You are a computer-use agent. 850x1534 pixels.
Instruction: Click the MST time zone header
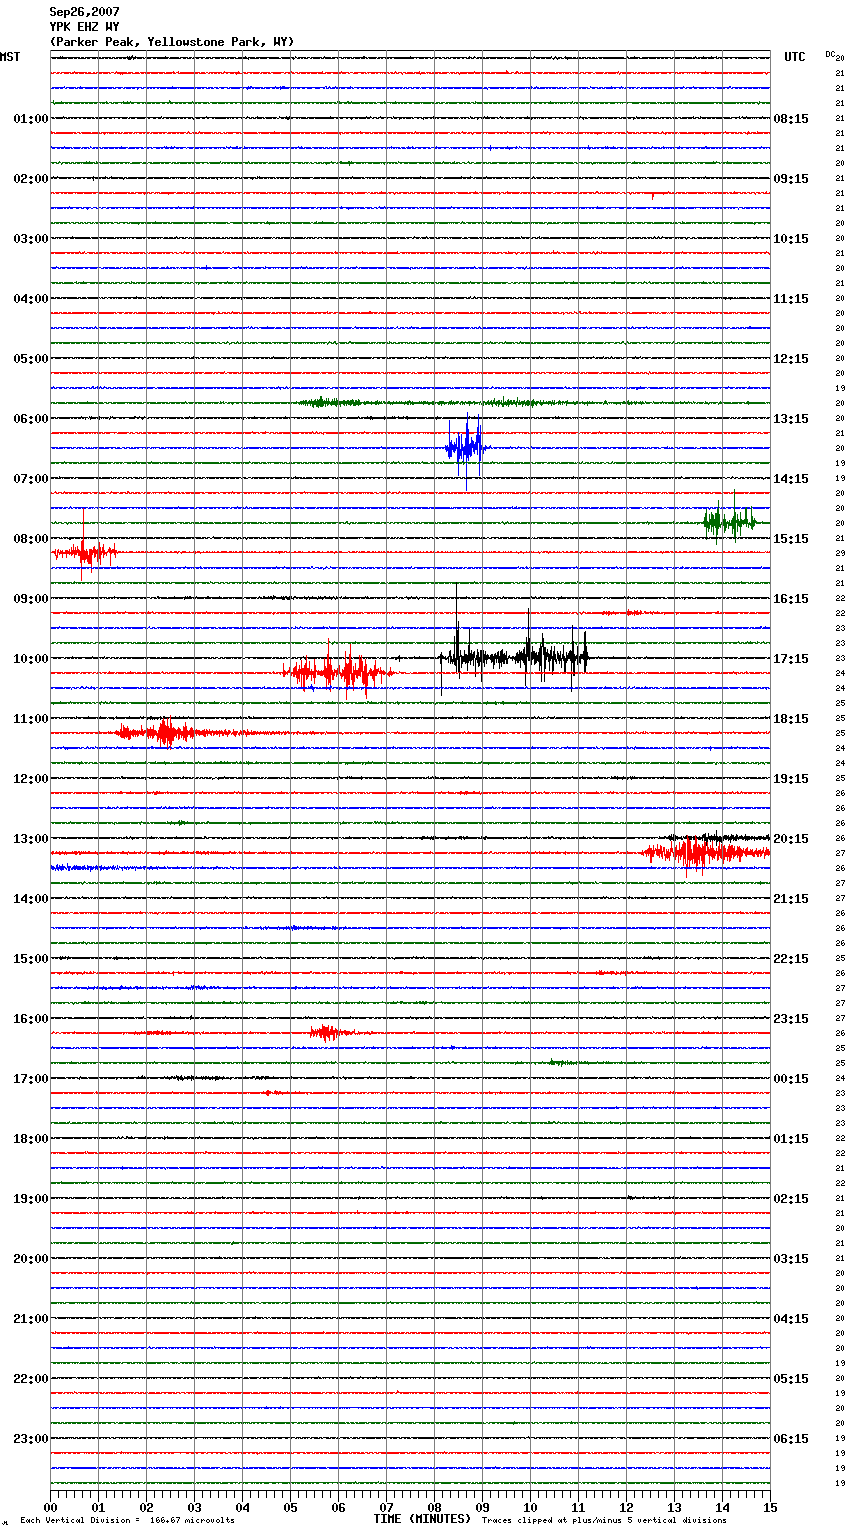tap(10, 57)
